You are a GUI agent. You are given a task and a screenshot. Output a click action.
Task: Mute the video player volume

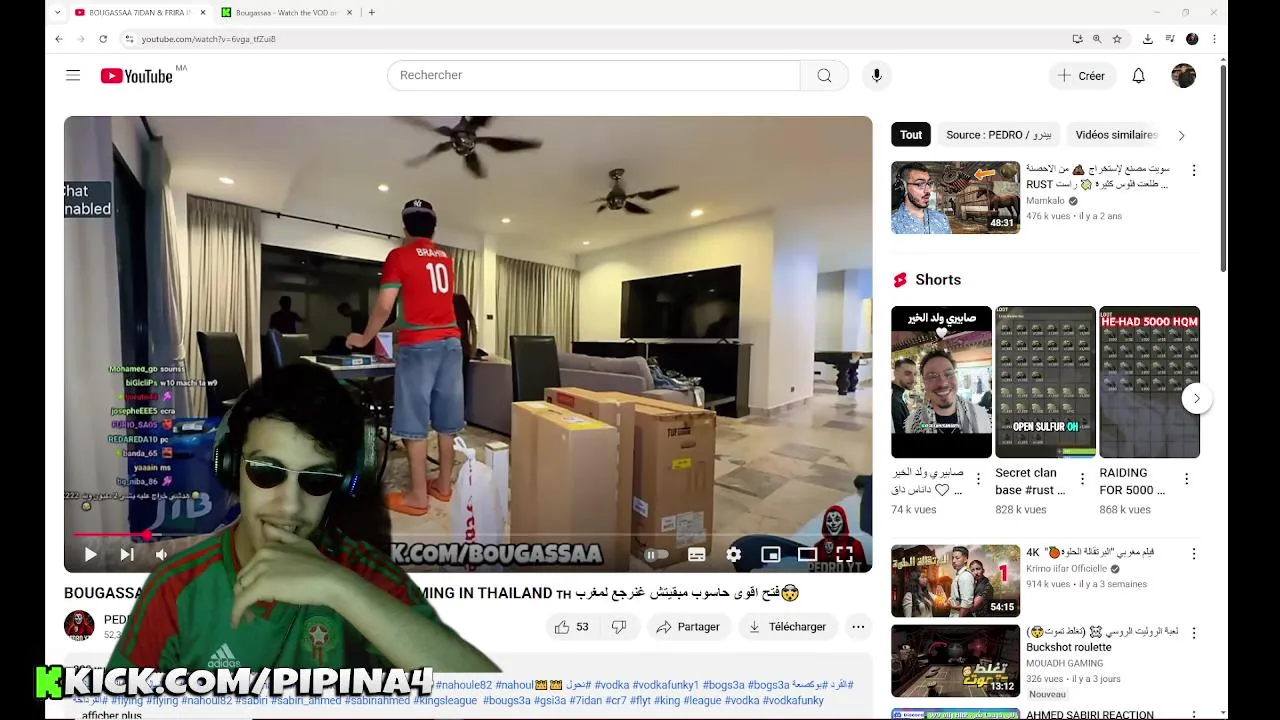(161, 554)
